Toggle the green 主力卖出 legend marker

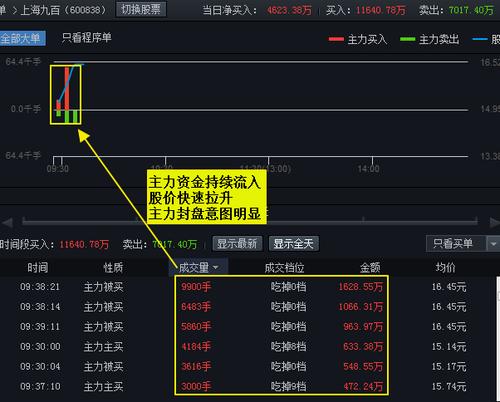(408, 39)
